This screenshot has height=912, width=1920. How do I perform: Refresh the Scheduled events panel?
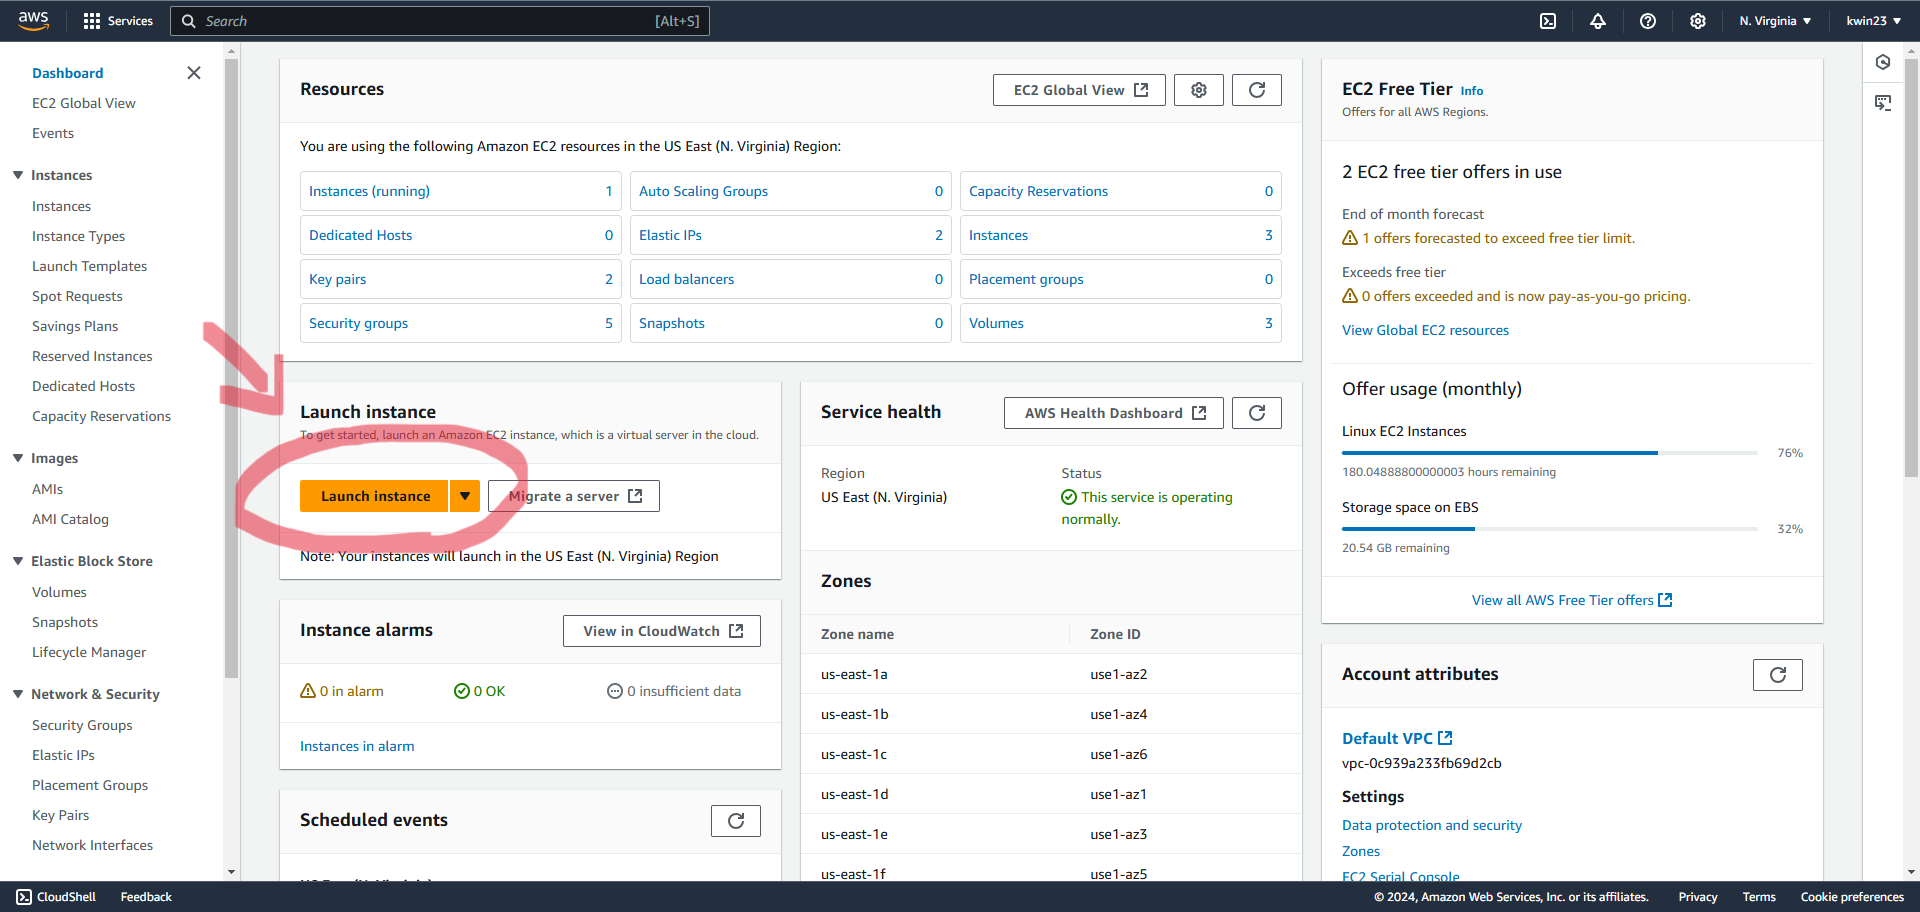click(x=736, y=821)
